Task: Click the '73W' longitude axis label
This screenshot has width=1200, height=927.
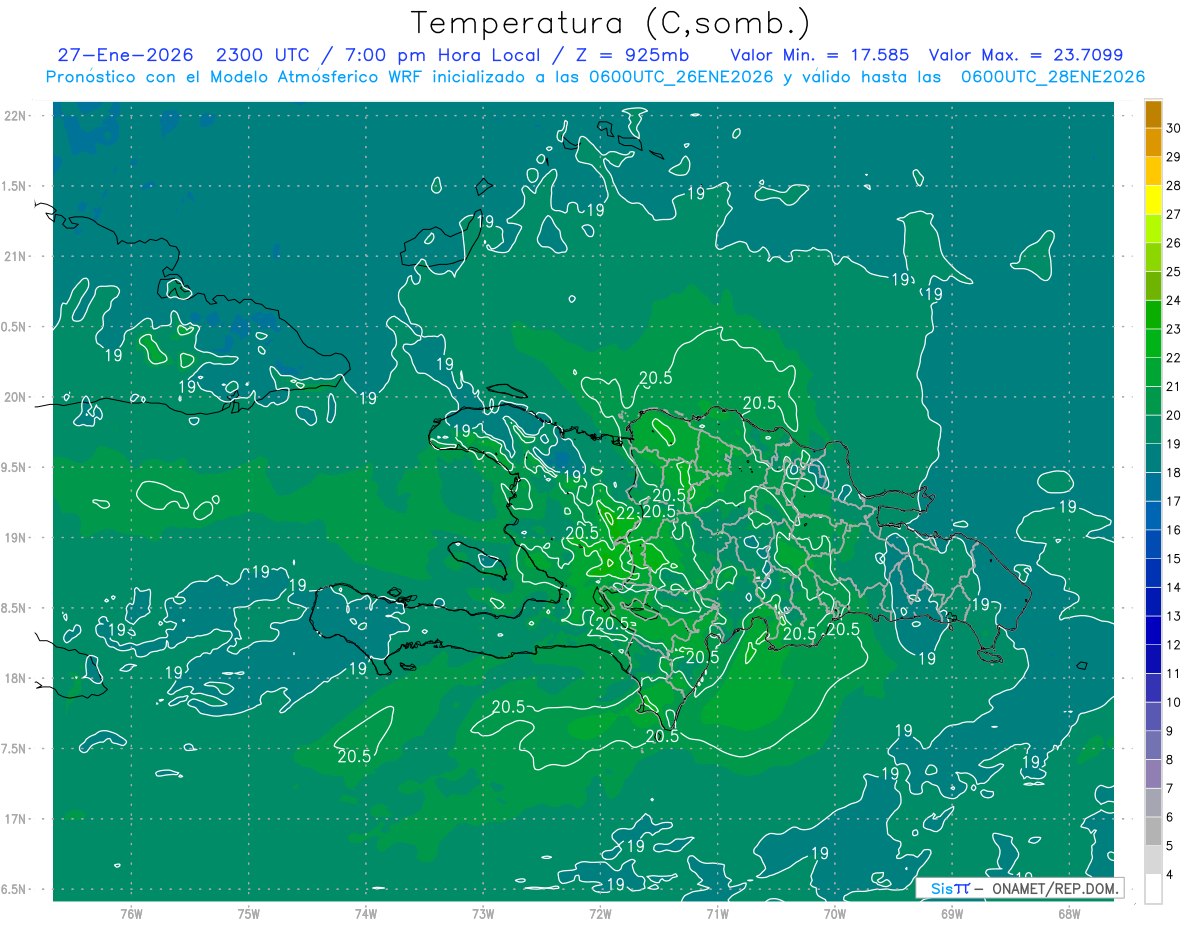Action: (483, 913)
